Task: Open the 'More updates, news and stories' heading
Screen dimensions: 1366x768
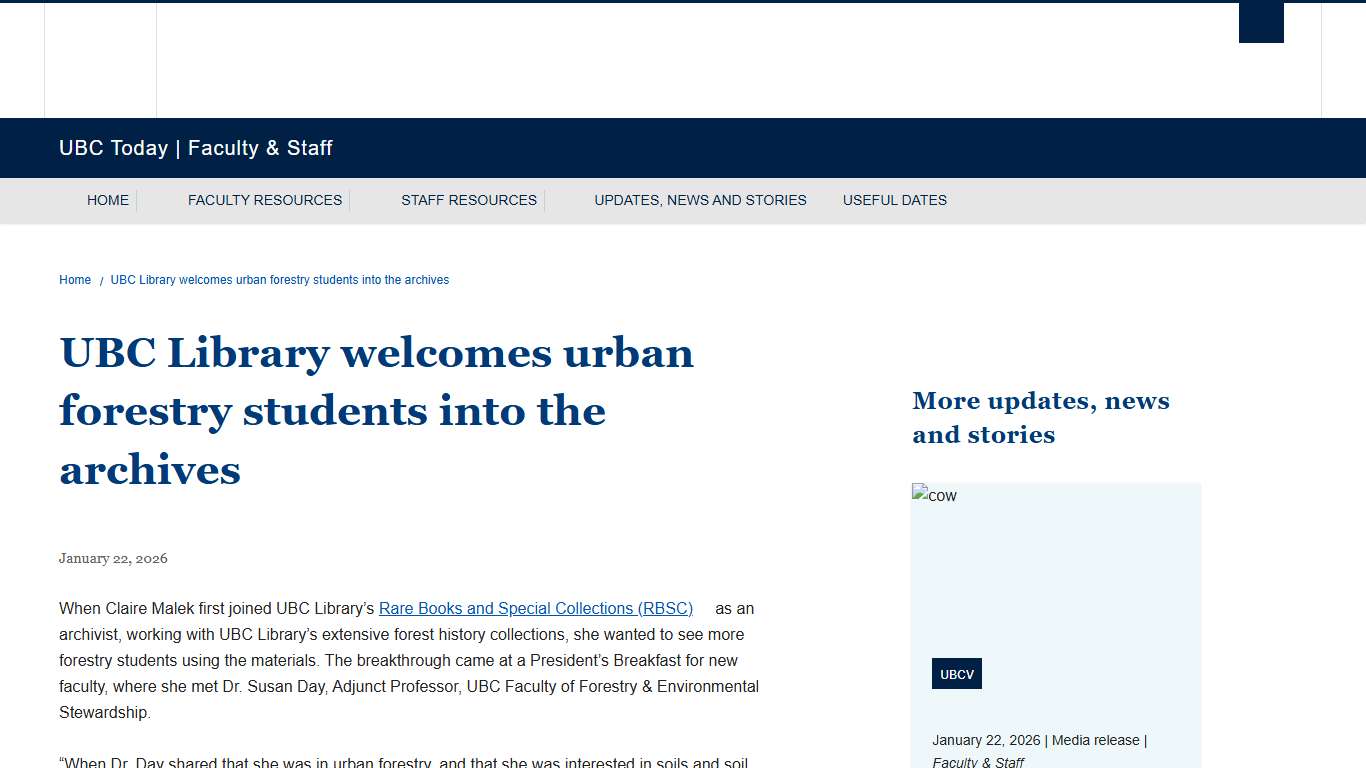Action: tap(1041, 417)
